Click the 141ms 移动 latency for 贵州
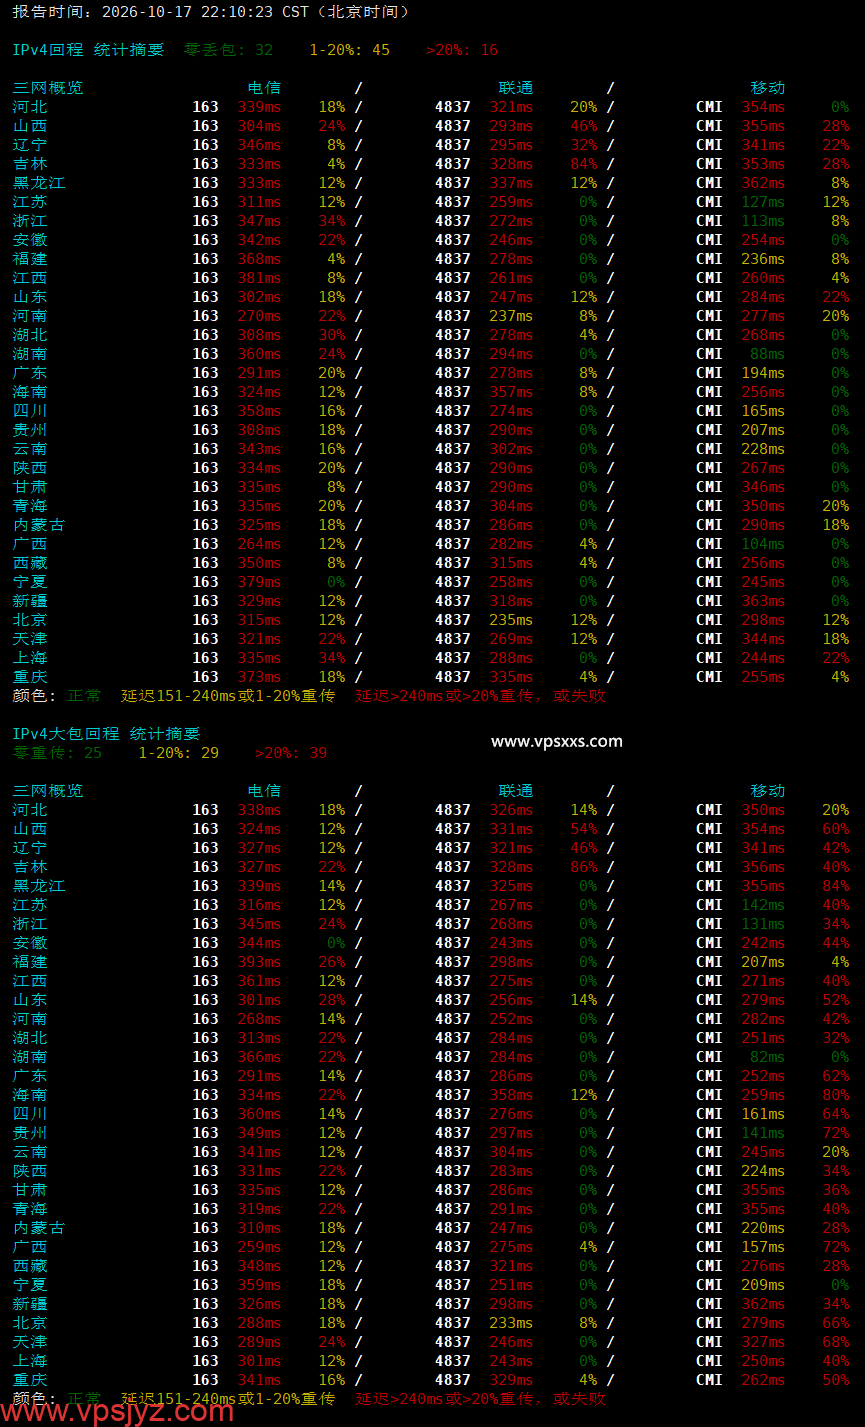 pos(763,1133)
